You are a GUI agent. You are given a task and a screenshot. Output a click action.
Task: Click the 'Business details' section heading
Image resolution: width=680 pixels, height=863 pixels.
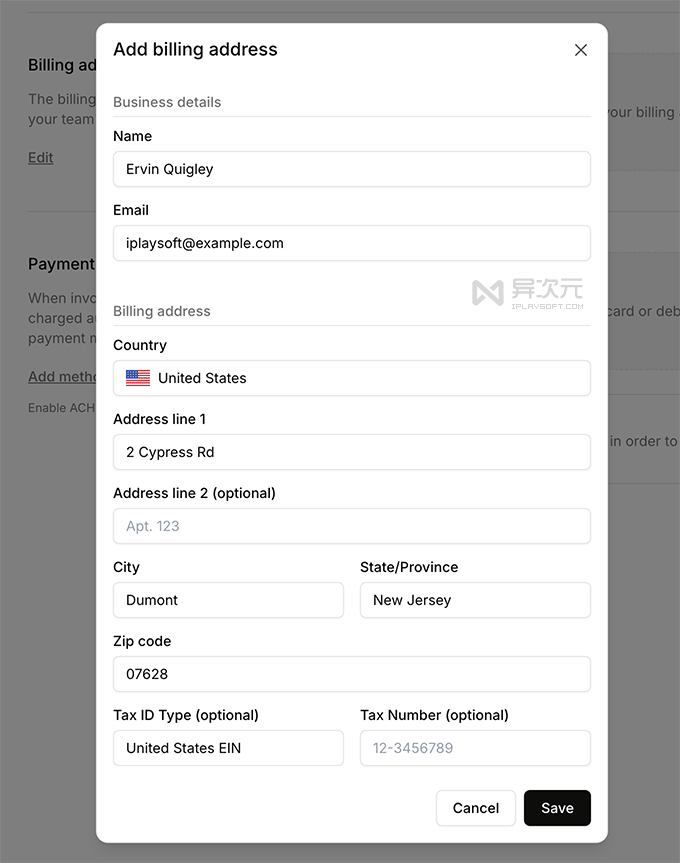[167, 102]
